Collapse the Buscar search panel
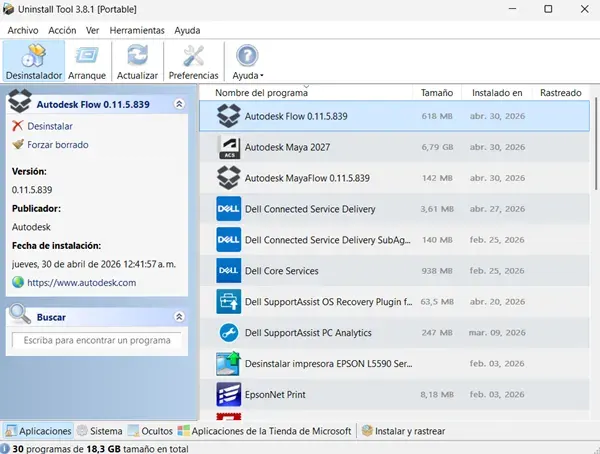This screenshot has height=454, width=600. click(179, 317)
